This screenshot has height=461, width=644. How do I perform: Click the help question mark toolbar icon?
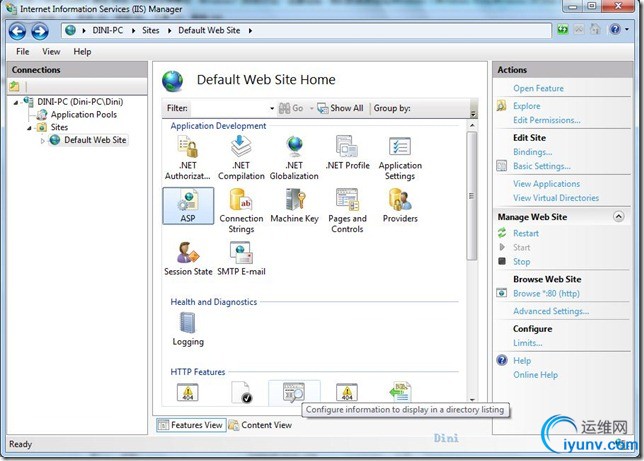[615, 30]
